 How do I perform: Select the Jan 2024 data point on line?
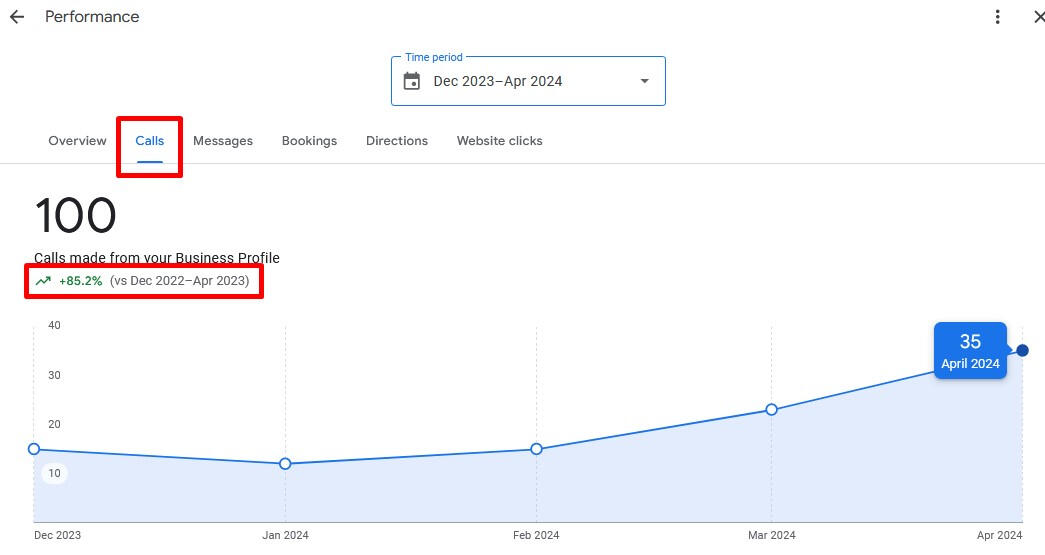click(285, 464)
